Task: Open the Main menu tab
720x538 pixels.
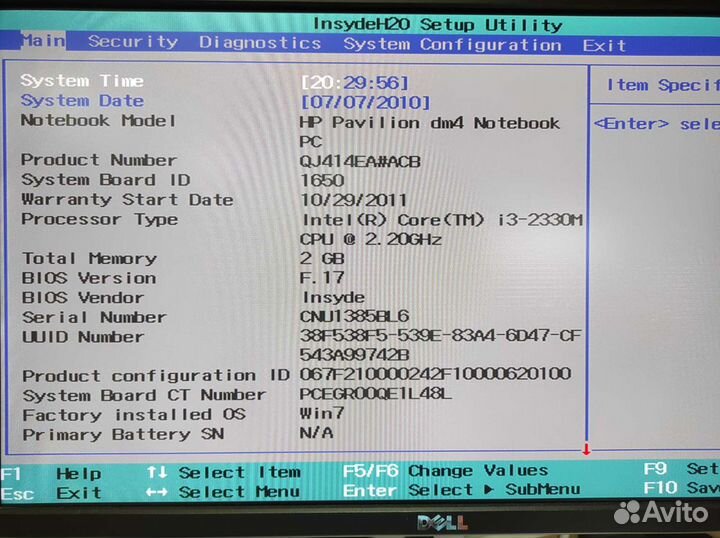Action: pyautogui.click(x=43, y=41)
